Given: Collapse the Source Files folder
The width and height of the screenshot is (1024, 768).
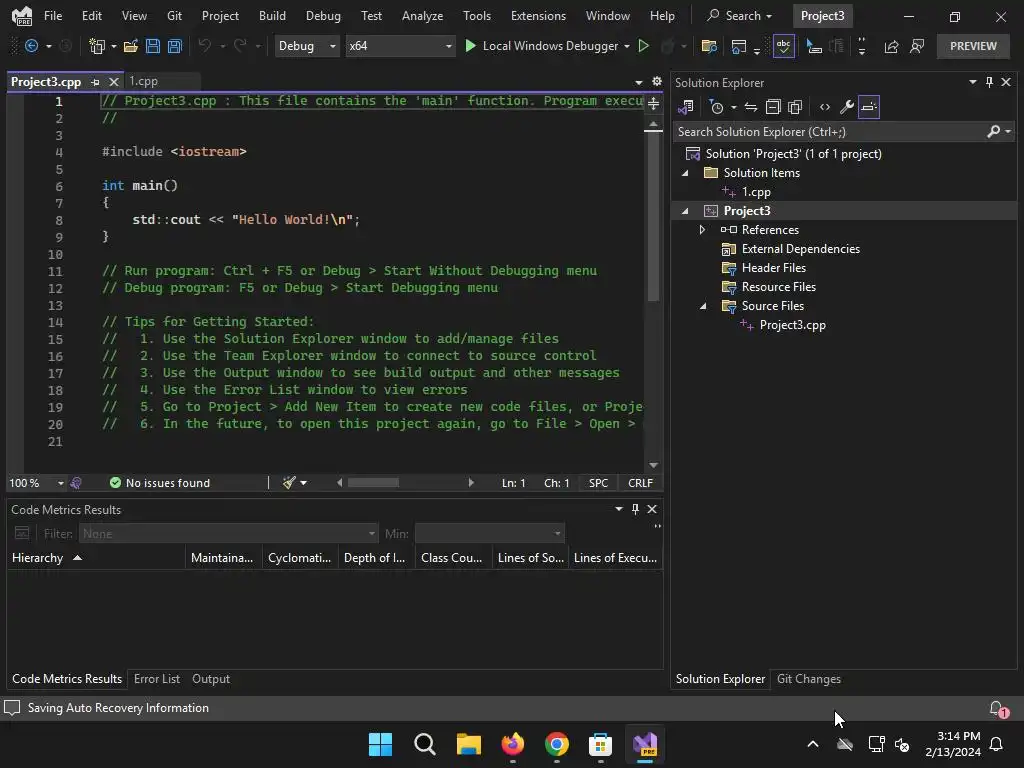Looking at the screenshot, I should pyautogui.click(x=703, y=306).
